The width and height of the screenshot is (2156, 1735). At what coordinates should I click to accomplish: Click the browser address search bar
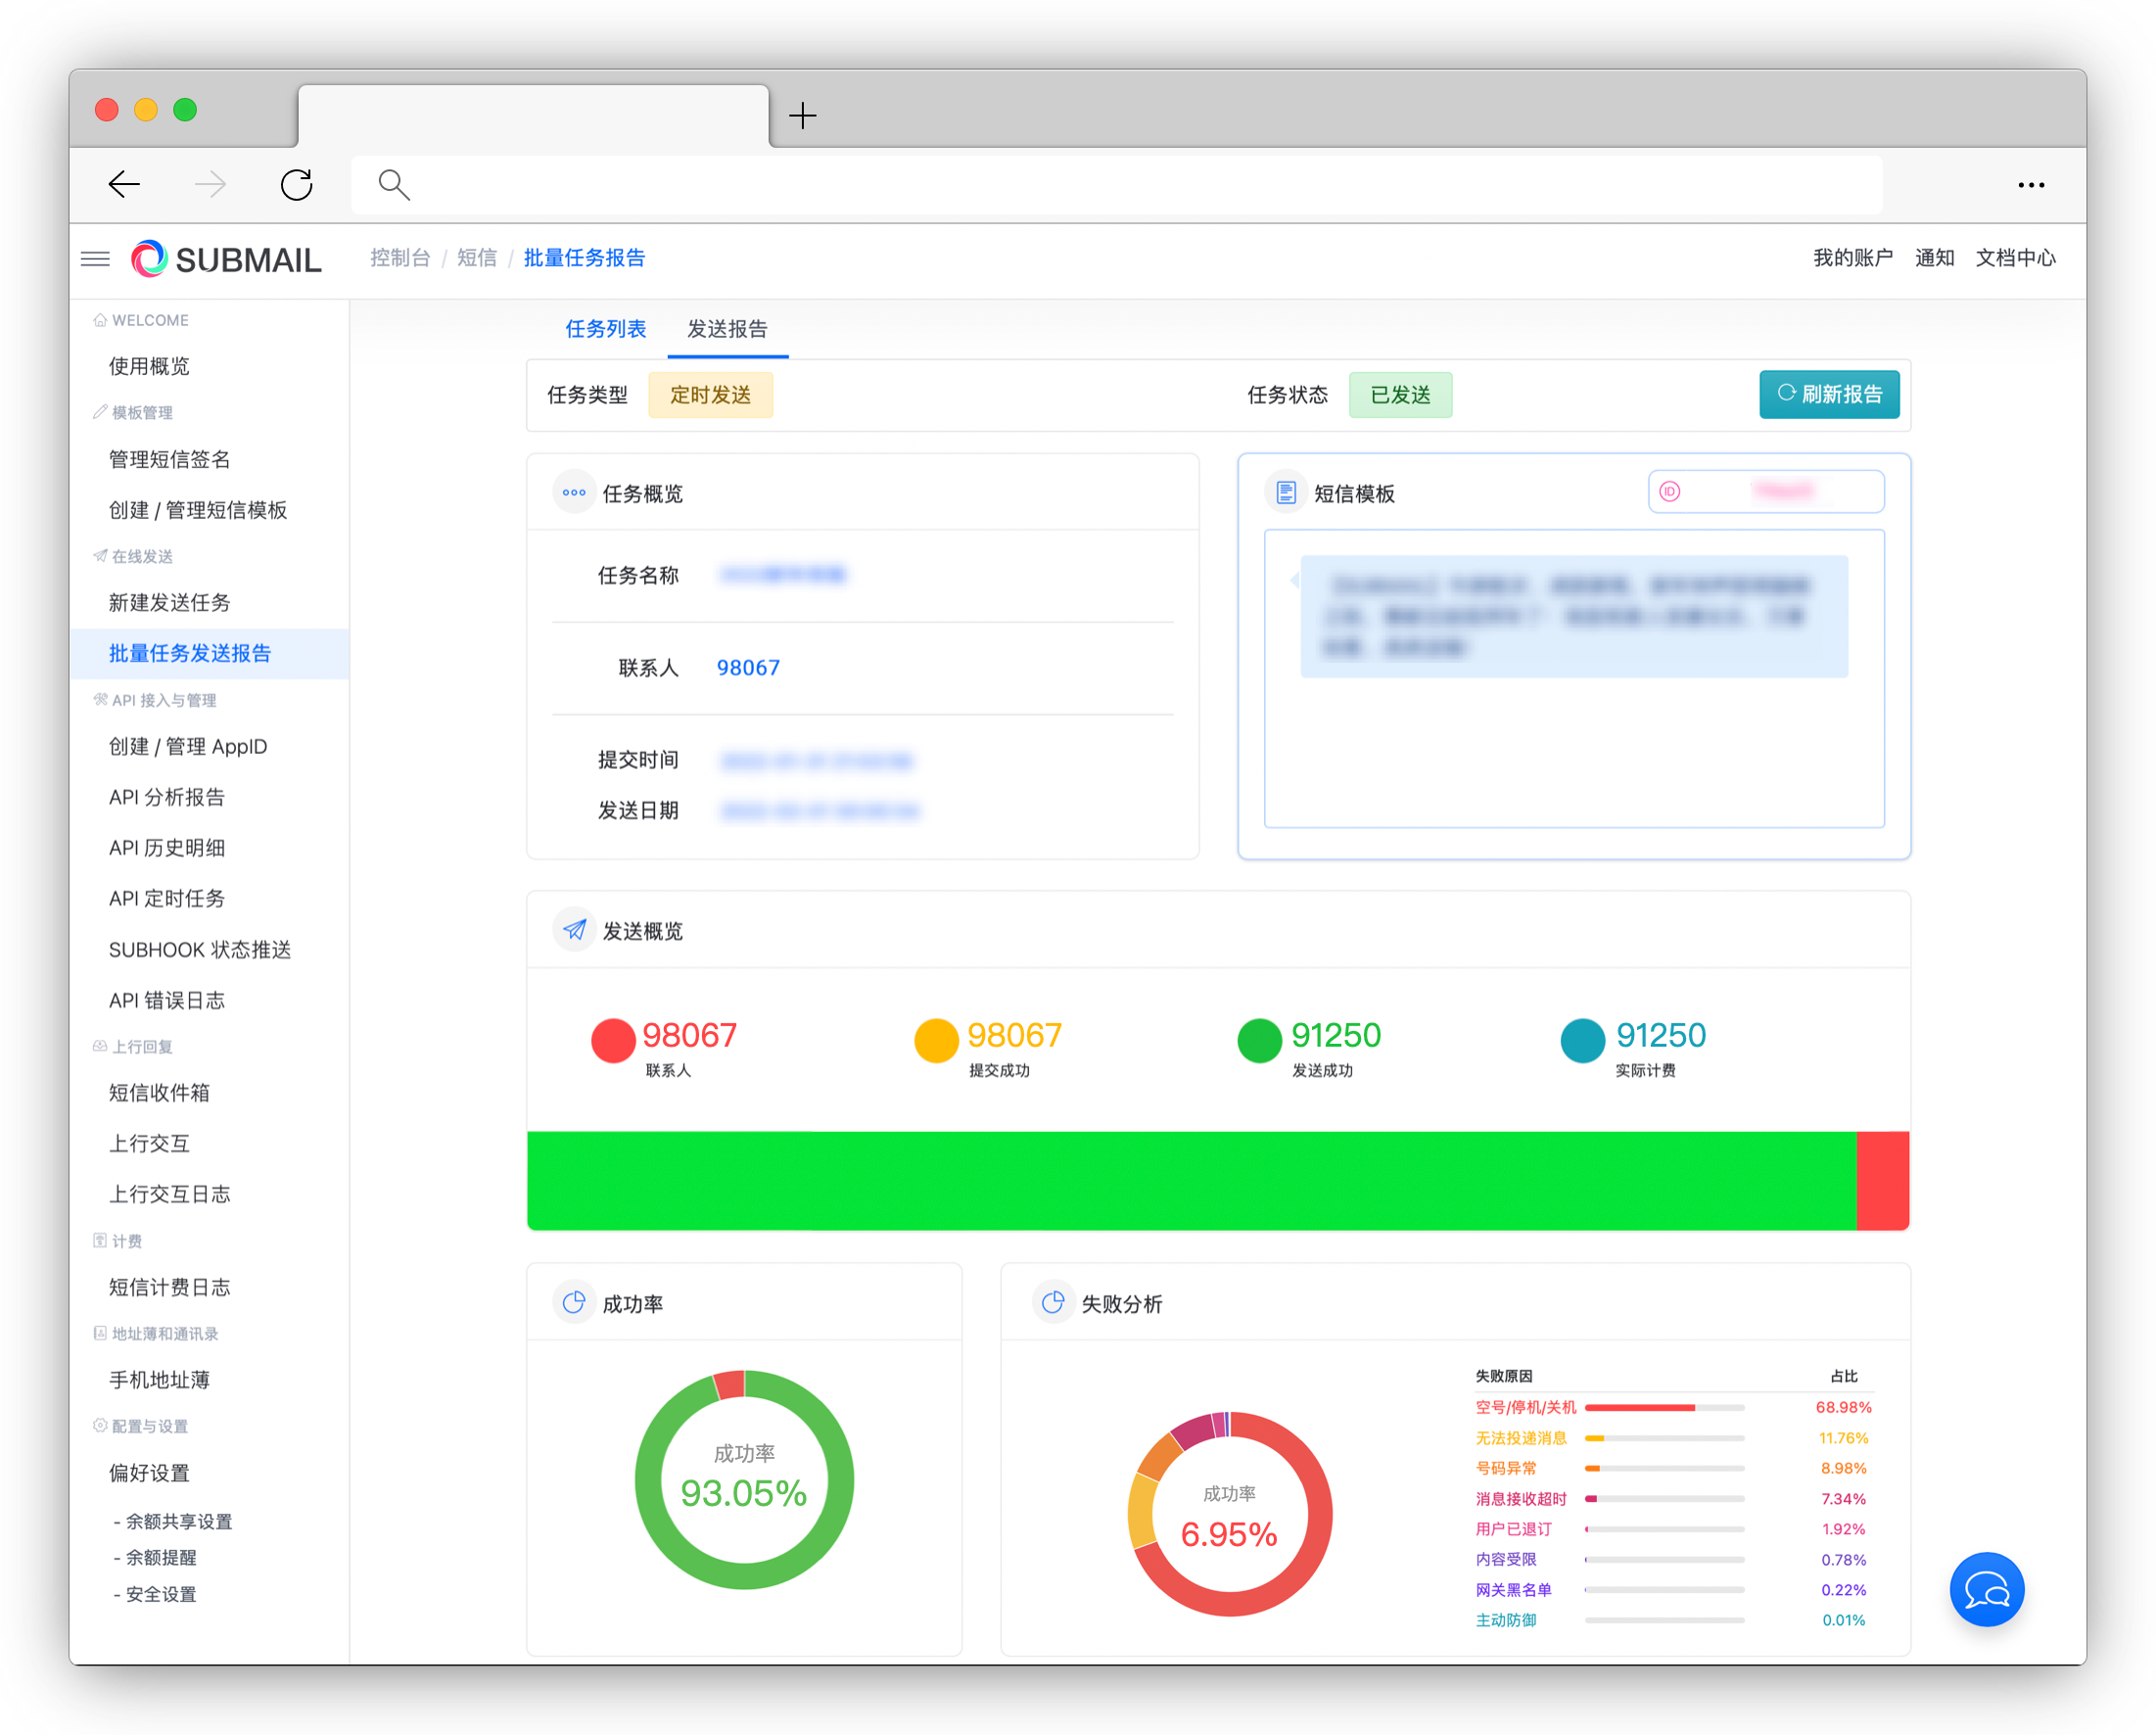tap(1116, 185)
